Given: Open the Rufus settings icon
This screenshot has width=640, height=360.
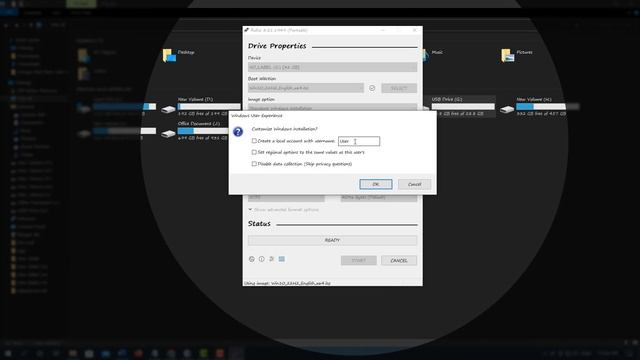Looking at the screenshot, I should pyautogui.click(x=271, y=259).
